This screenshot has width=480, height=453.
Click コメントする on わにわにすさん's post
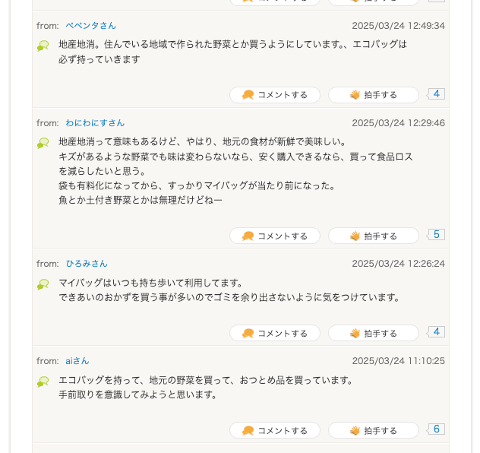coord(275,236)
